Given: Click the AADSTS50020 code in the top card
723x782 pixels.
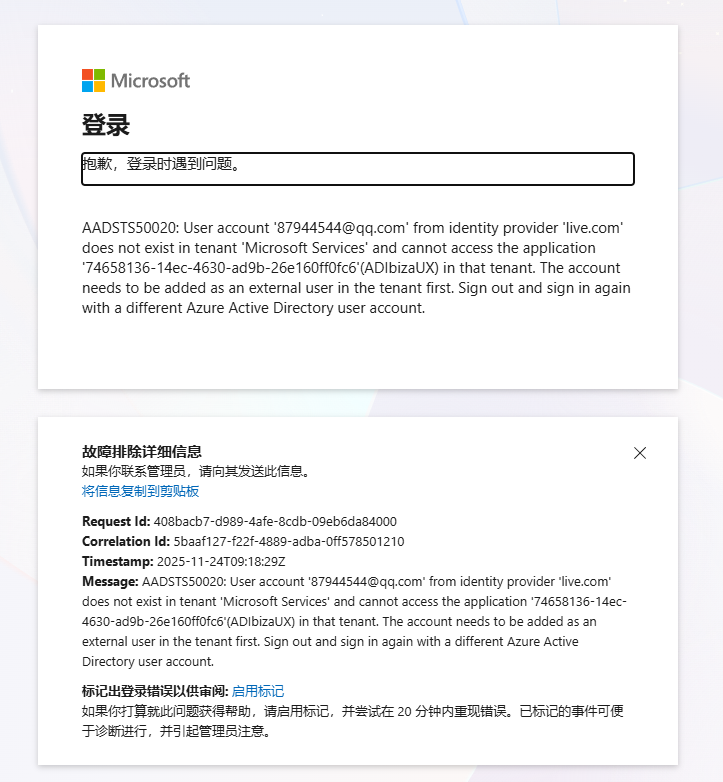Looking at the screenshot, I should pos(130,228).
